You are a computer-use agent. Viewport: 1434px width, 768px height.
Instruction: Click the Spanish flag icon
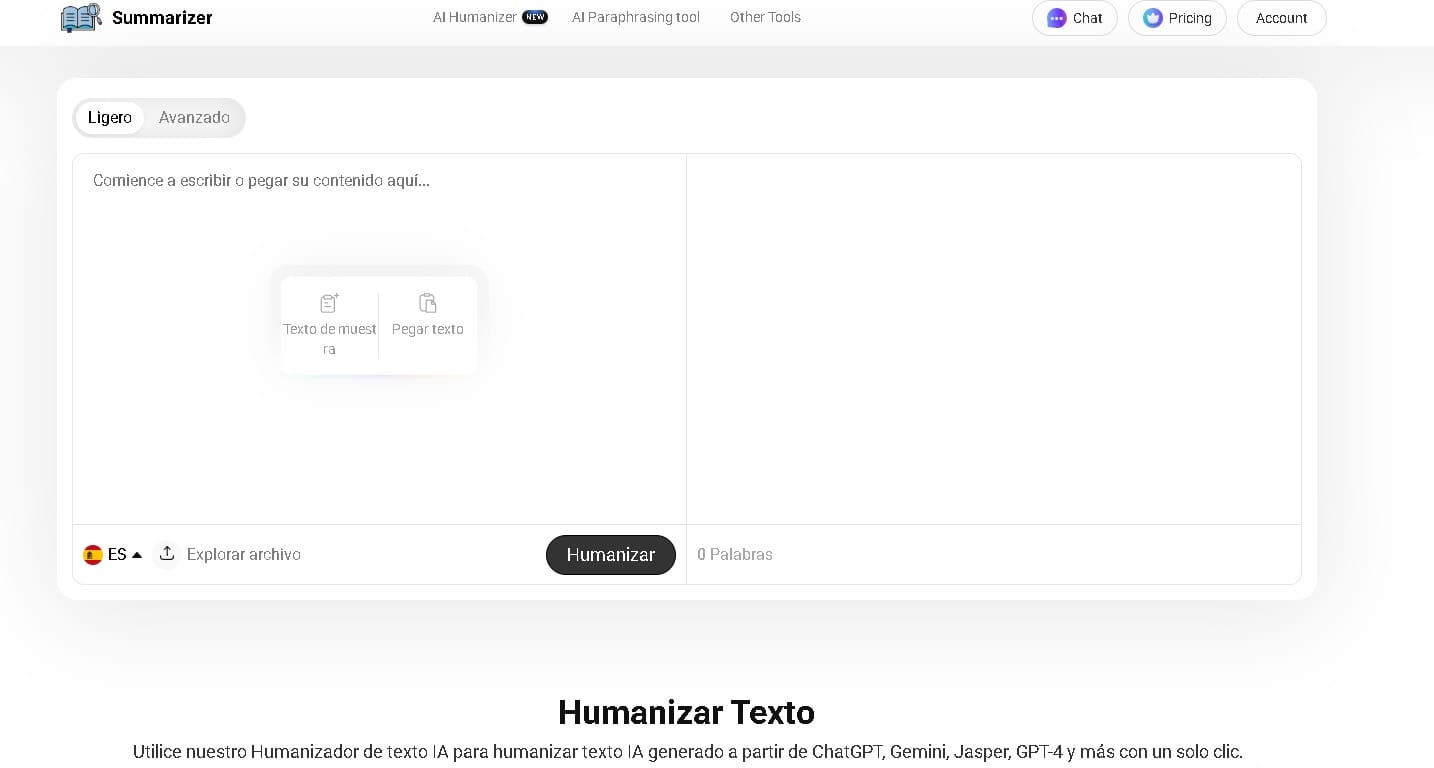93,554
